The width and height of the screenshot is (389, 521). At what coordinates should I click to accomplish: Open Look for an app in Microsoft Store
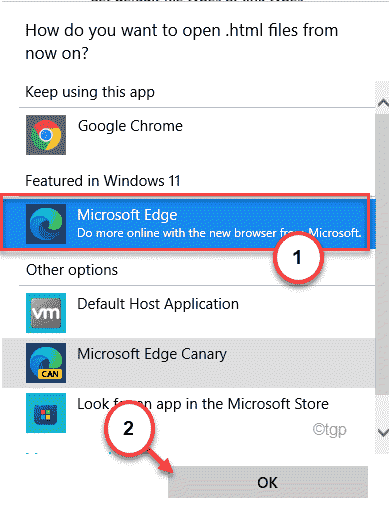pyautogui.click(x=203, y=404)
